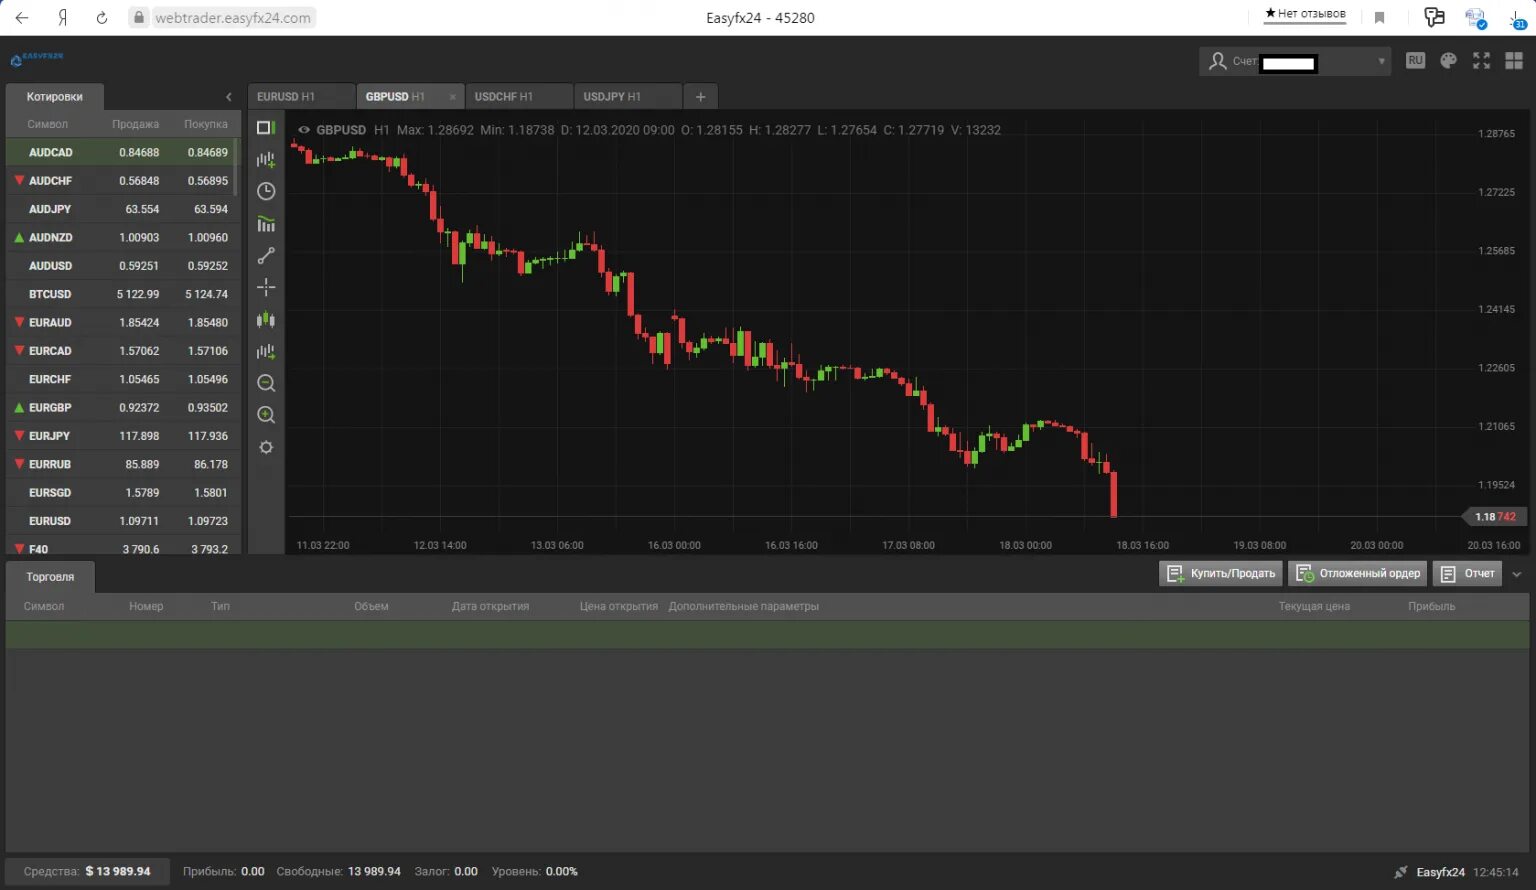Select the BTCUSD row in quotes

120,293
